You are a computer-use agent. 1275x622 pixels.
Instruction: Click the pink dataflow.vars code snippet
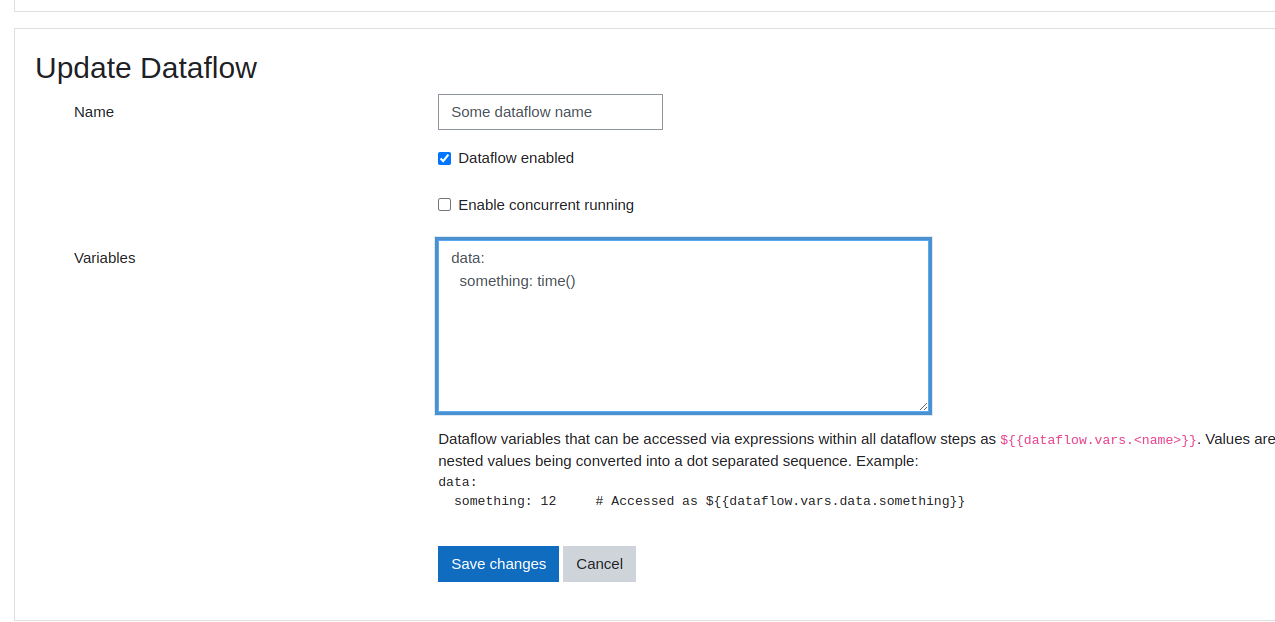point(1096,439)
